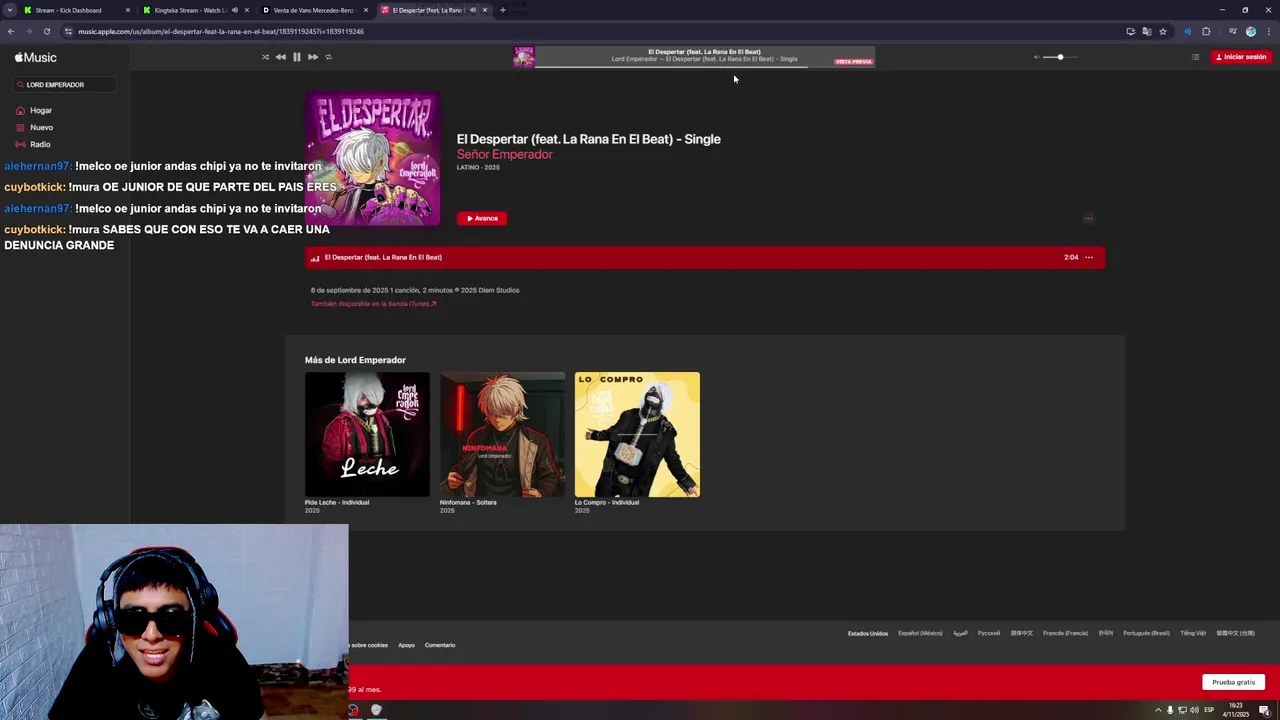
Task: Seek within the song progress bar
Action: click(x=705, y=67)
